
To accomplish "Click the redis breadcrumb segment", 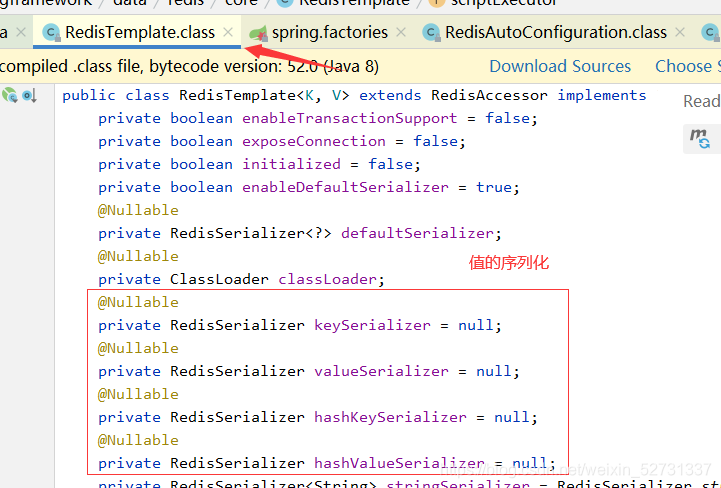I will coord(185,3).
